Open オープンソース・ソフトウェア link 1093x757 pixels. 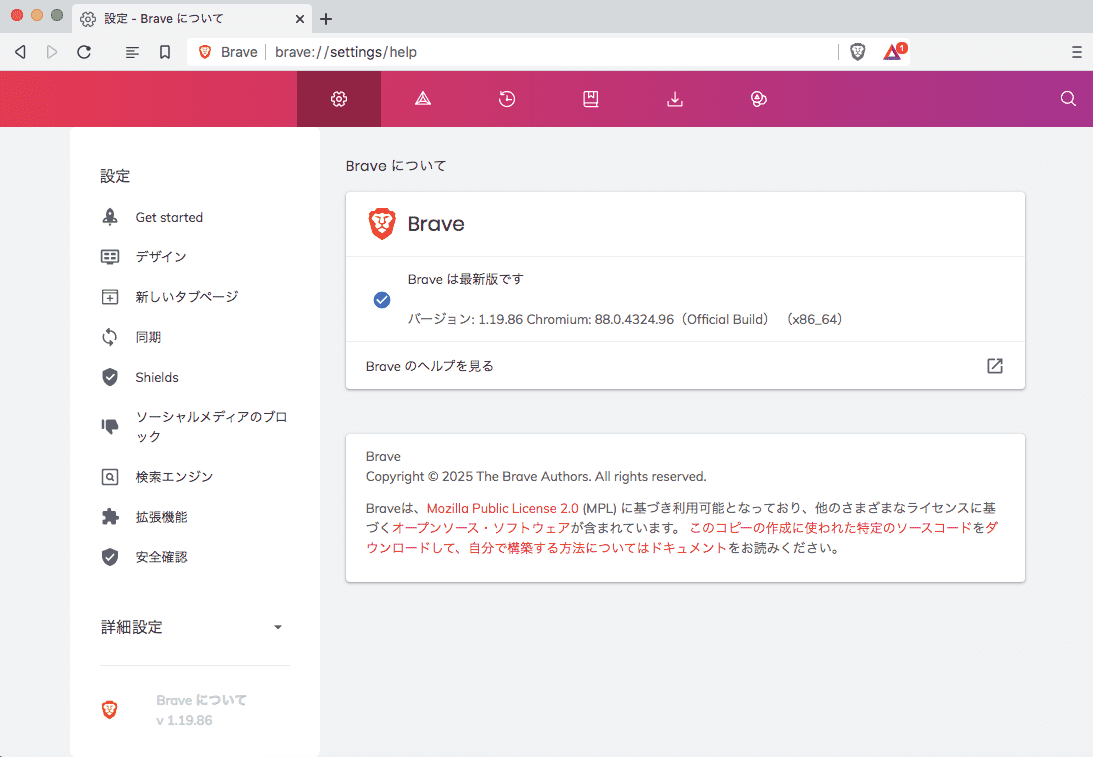coord(481,528)
